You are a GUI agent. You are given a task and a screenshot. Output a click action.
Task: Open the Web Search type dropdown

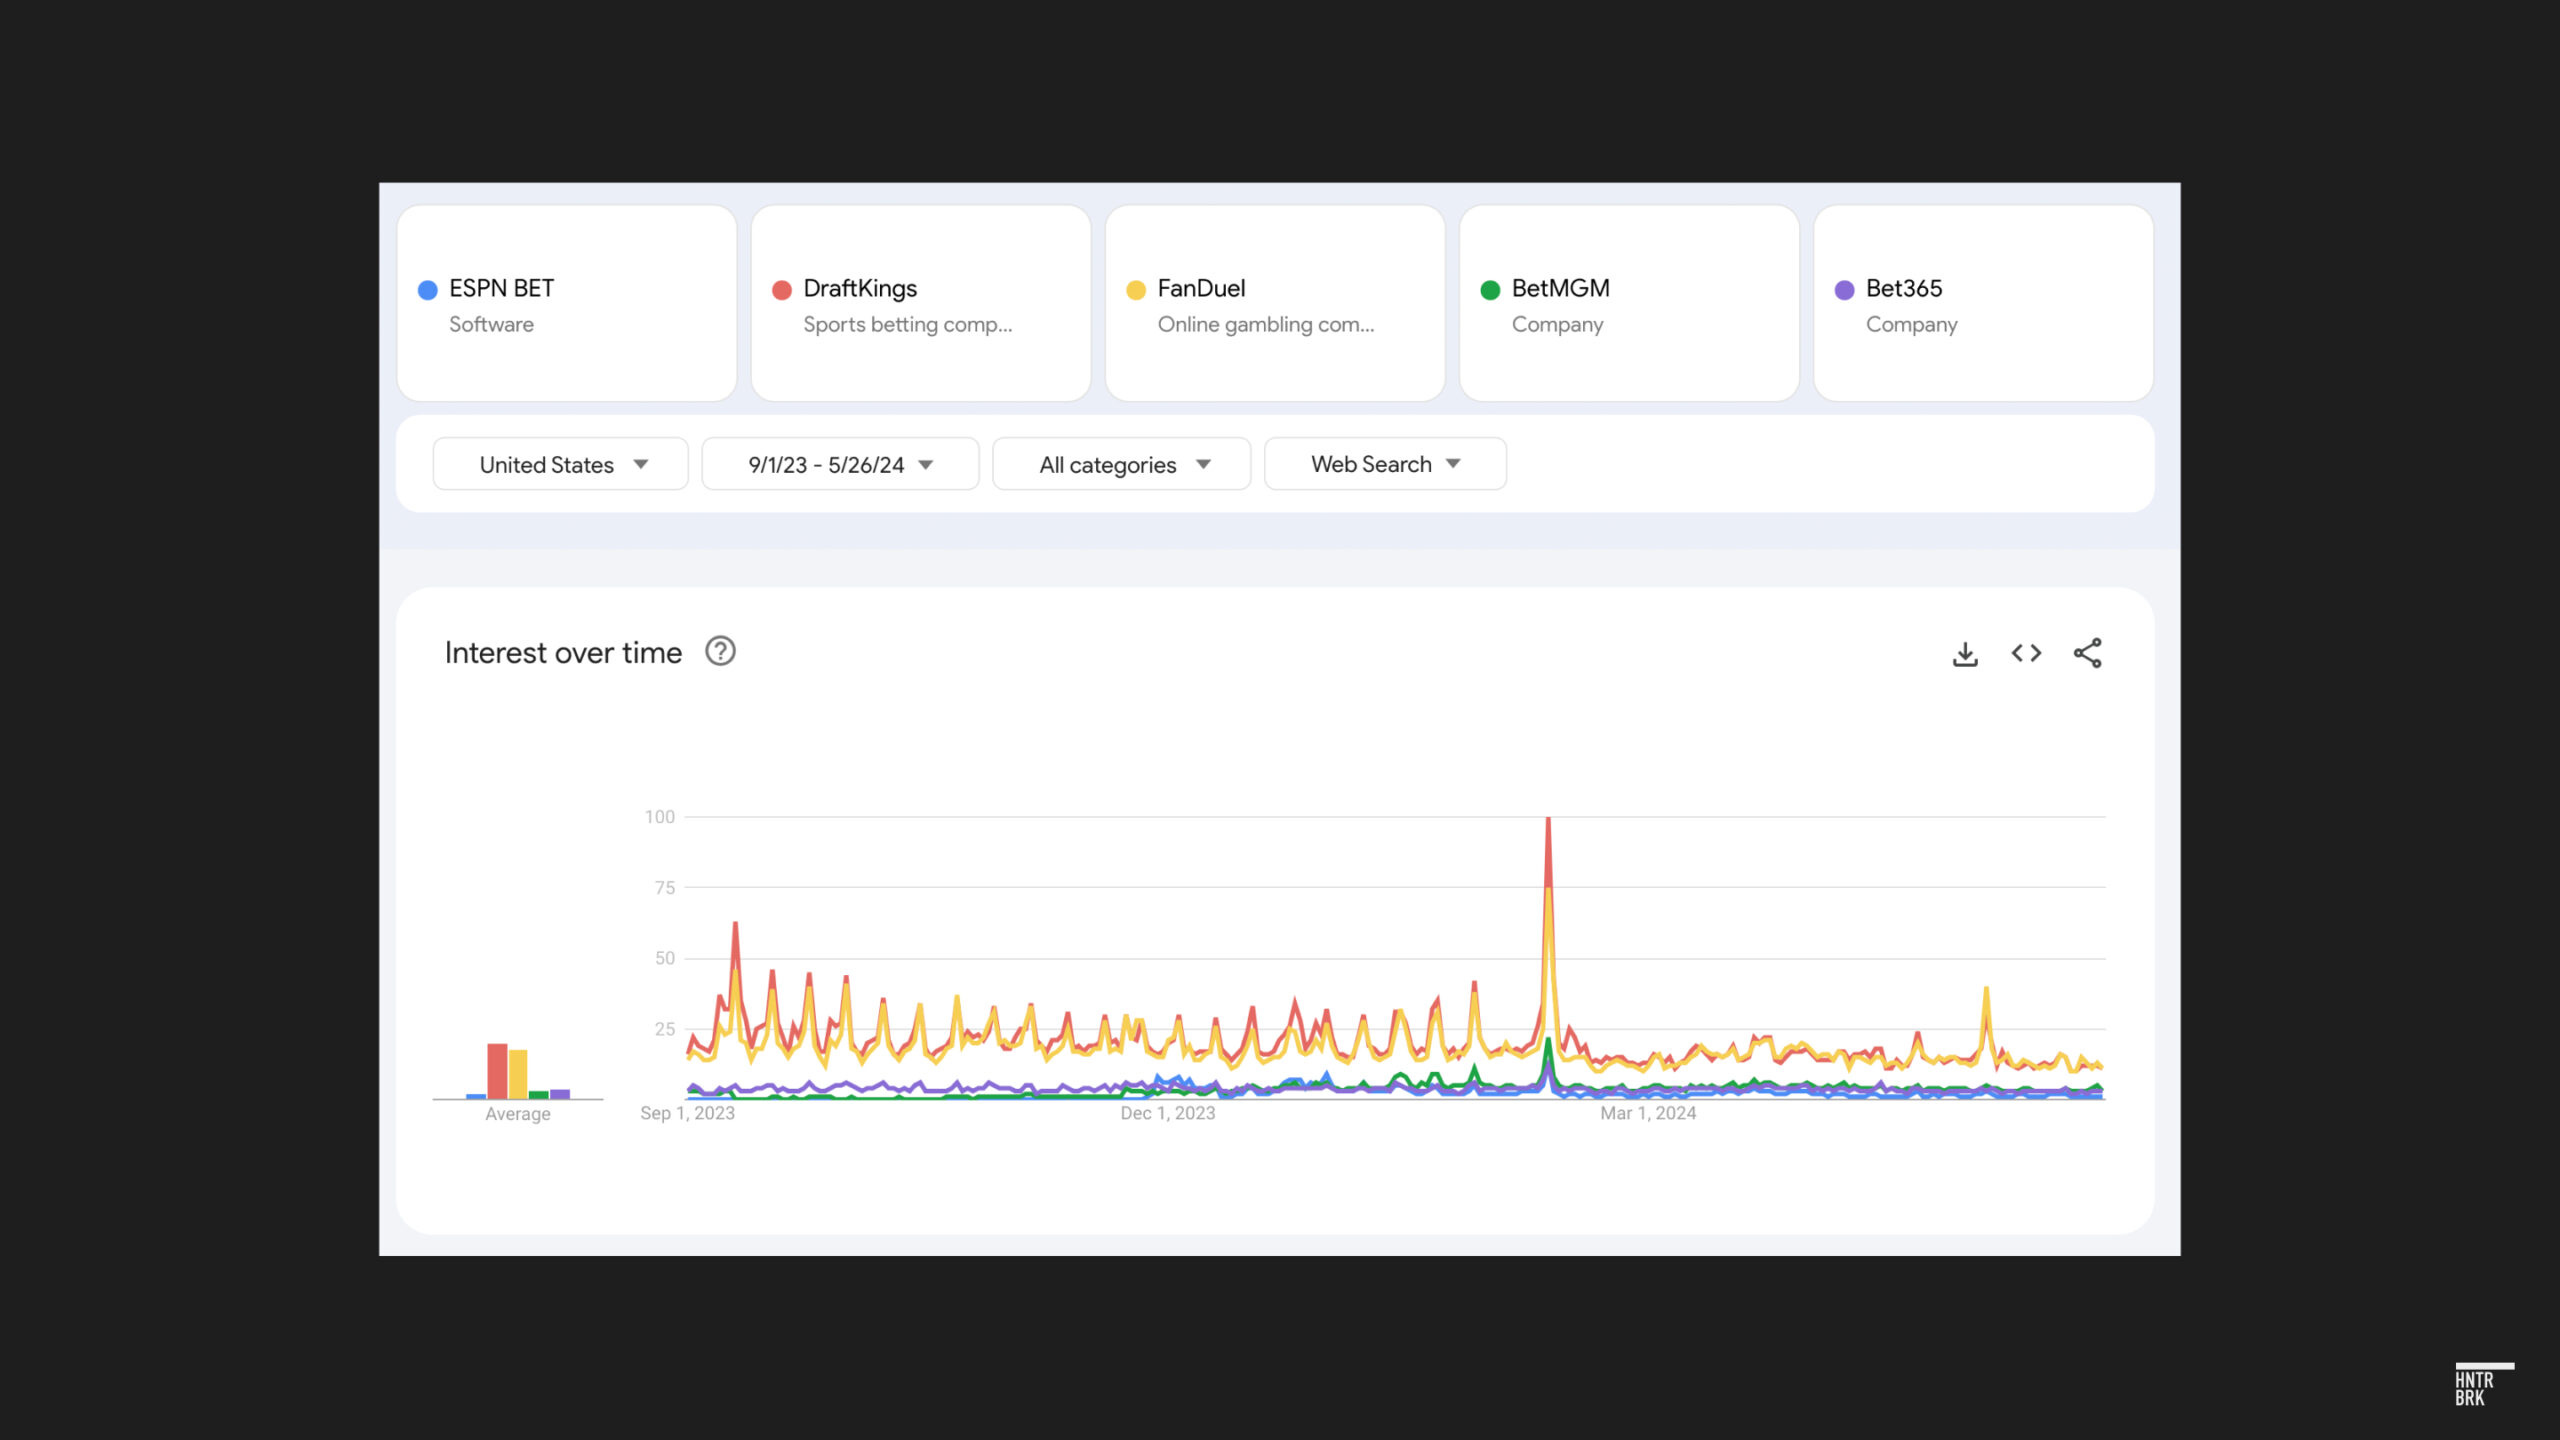tap(1385, 464)
